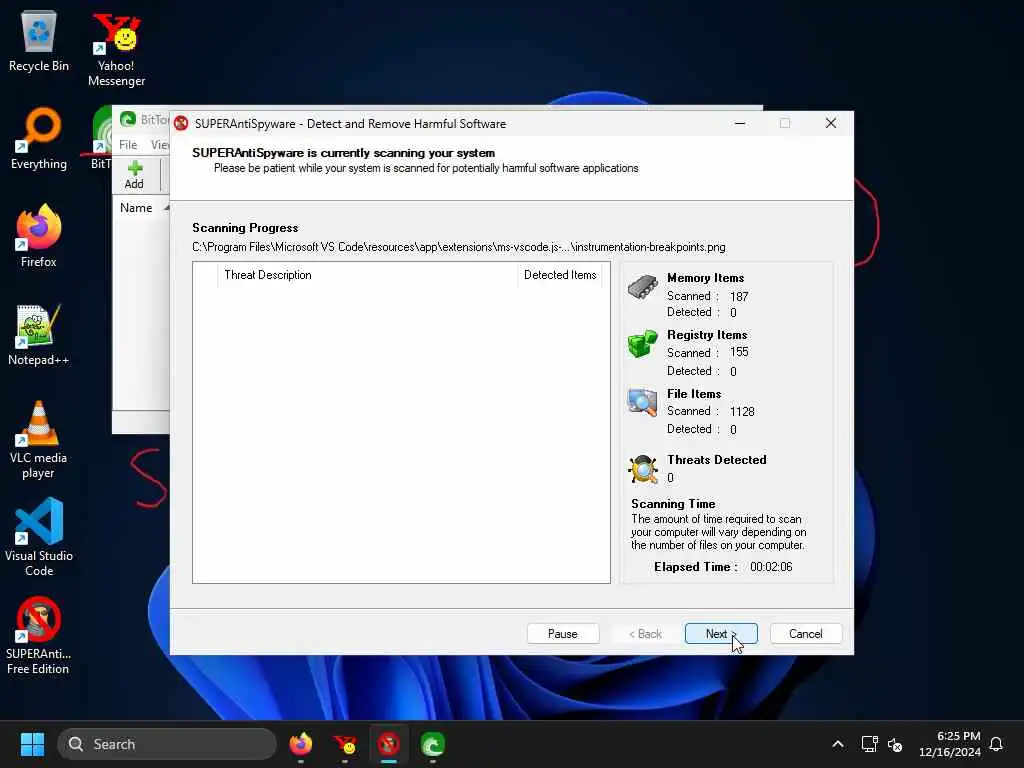This screenshot has height=768, width=1024.
Task: Click the Scanning Progress heading
Action: pyautogui.click(x=245, y=228)
